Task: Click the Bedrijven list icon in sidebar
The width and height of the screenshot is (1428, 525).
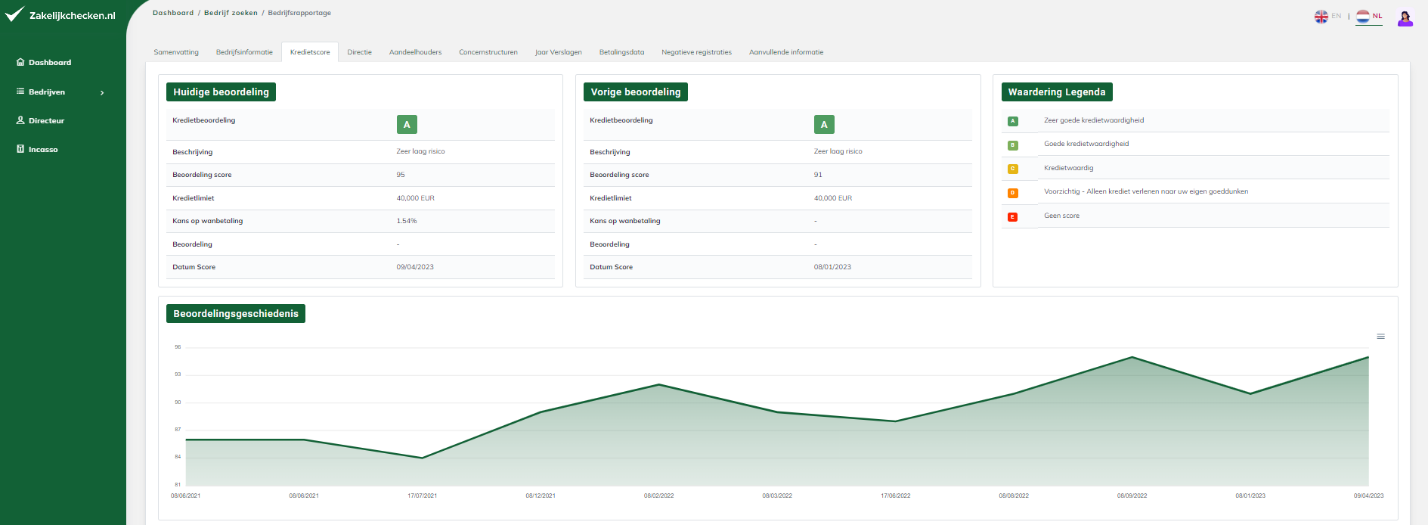Action: tap(20, 92)
